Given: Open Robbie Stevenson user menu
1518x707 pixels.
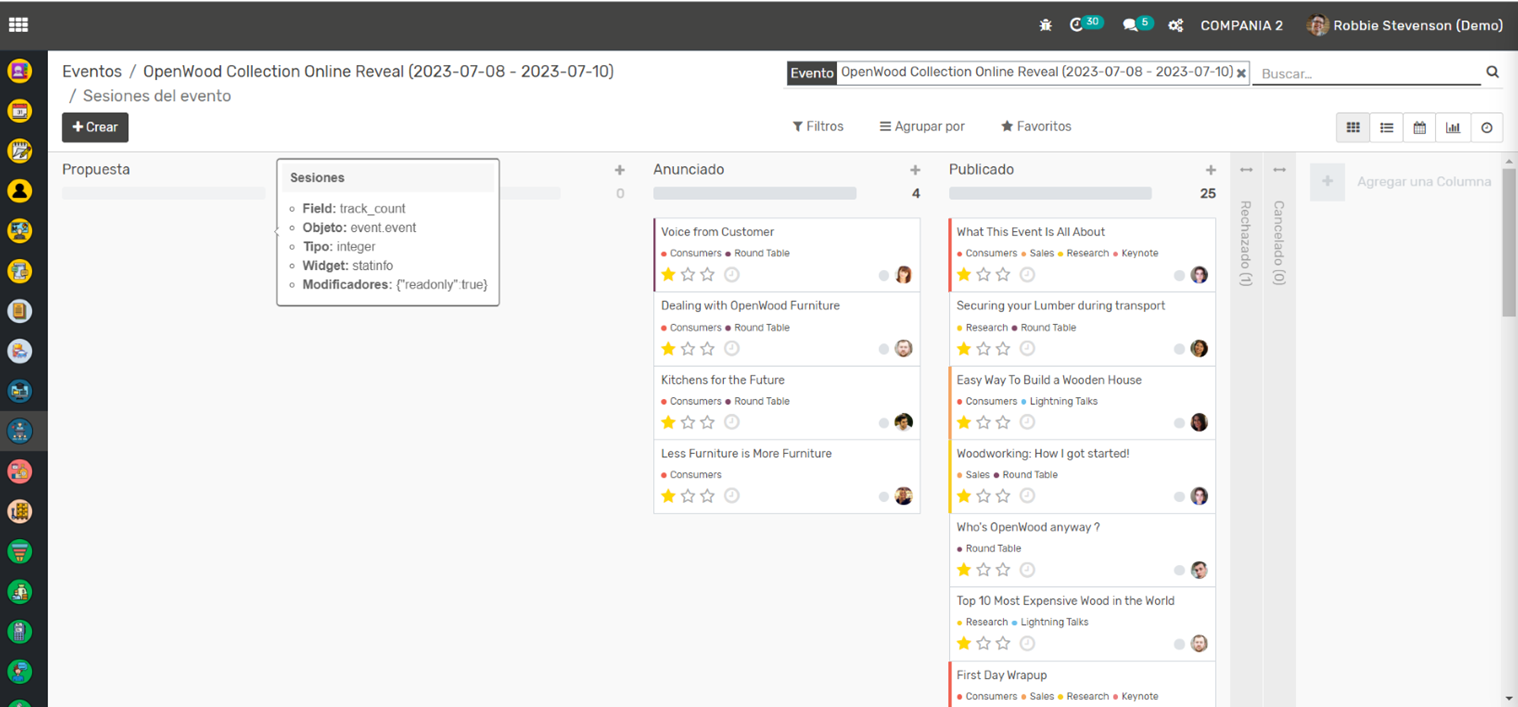Looking at the screenshot, I should (x=1405, y=25).
